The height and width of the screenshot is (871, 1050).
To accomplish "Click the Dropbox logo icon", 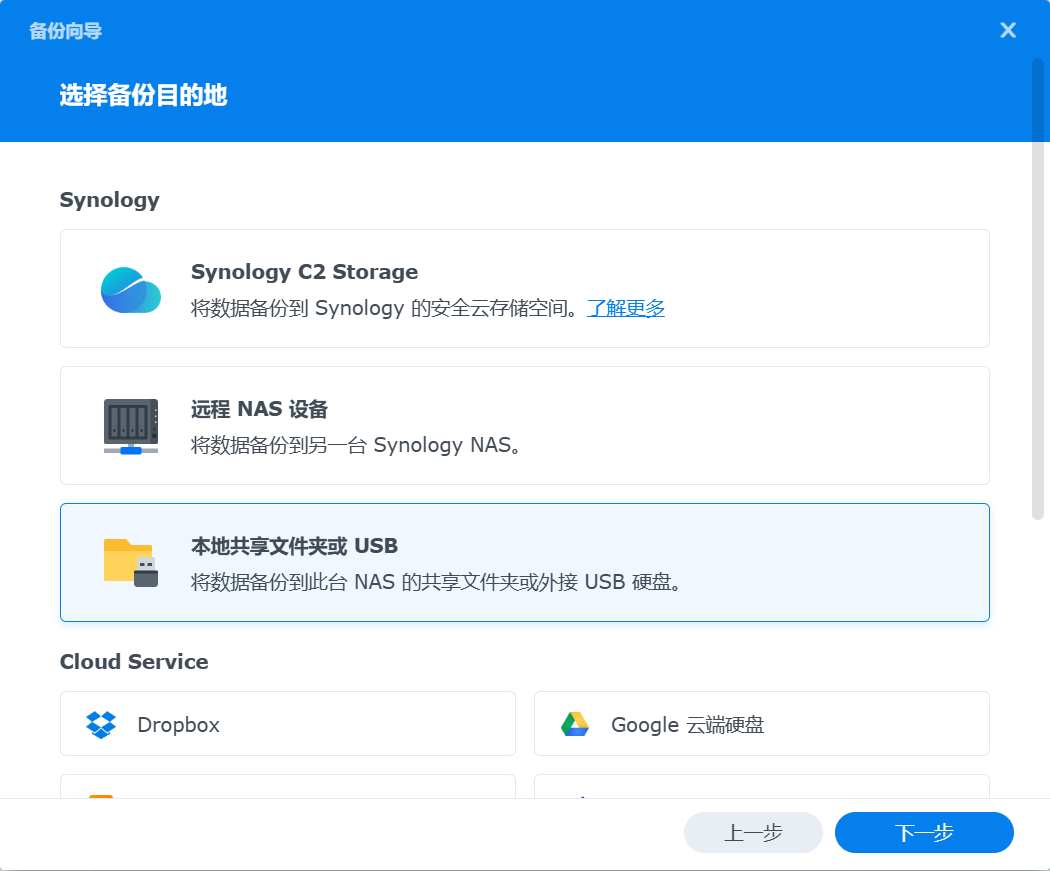I will 101,724.
